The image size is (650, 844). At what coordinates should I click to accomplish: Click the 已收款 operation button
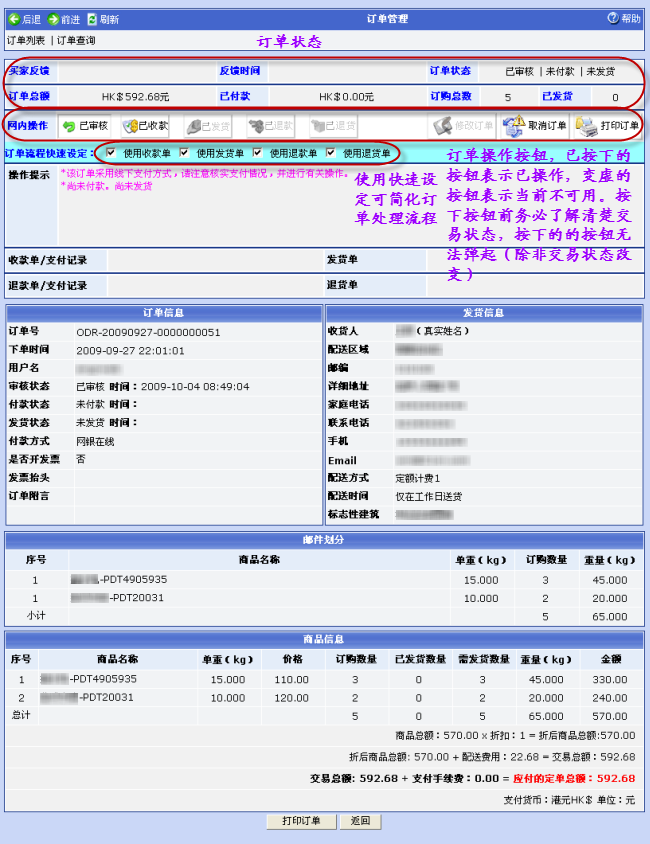(145, 126)
